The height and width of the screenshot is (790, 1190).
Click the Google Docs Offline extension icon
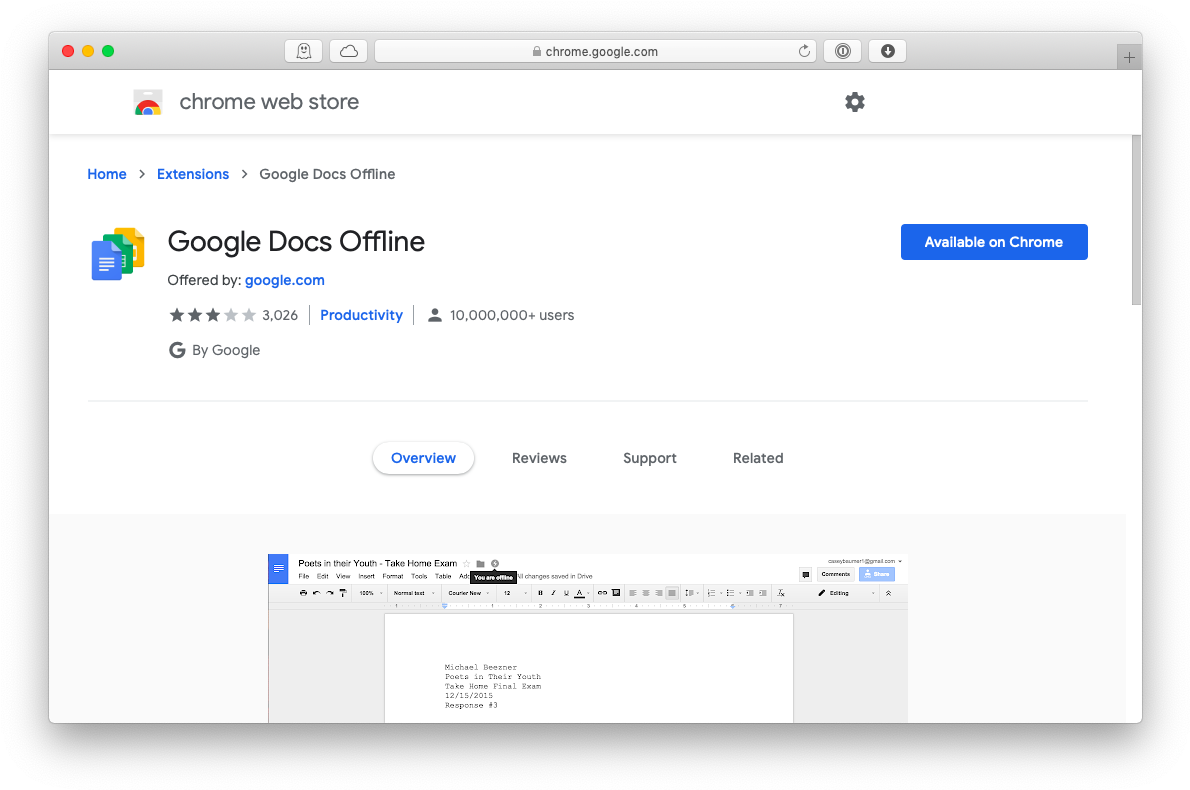click(x=118, y=253)
